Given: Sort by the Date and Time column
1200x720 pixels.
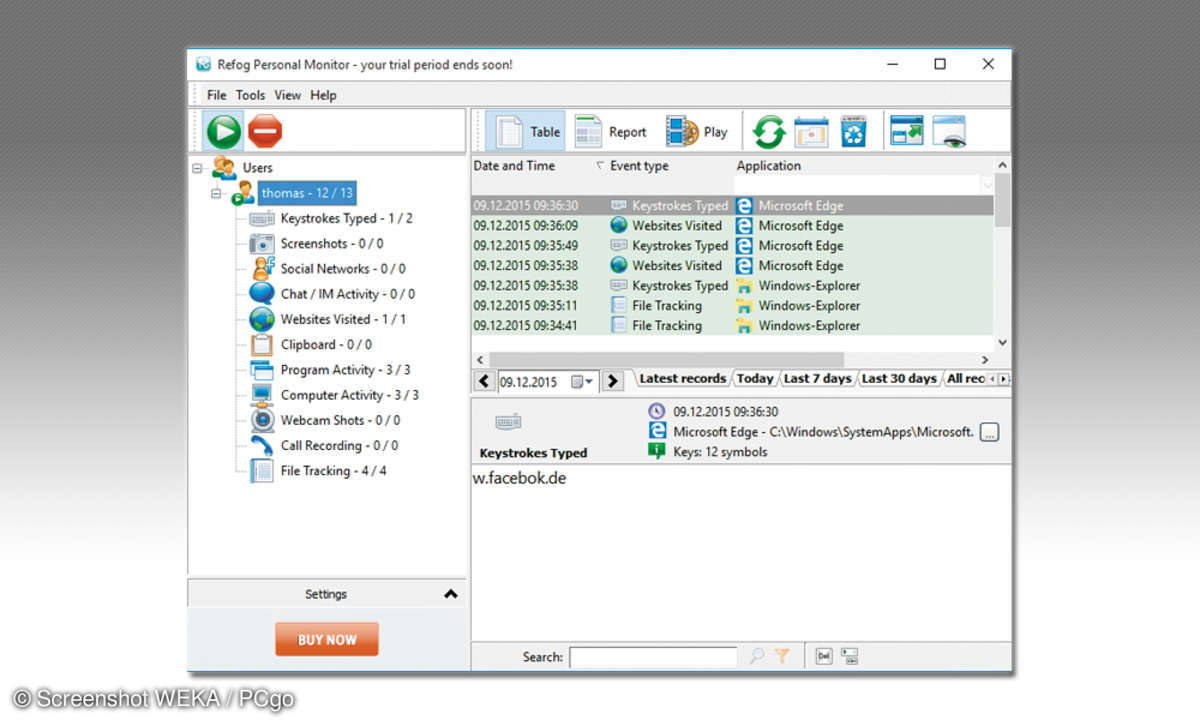Looking at the screenshot, I should pyautogui.click(x=514, y=166).
